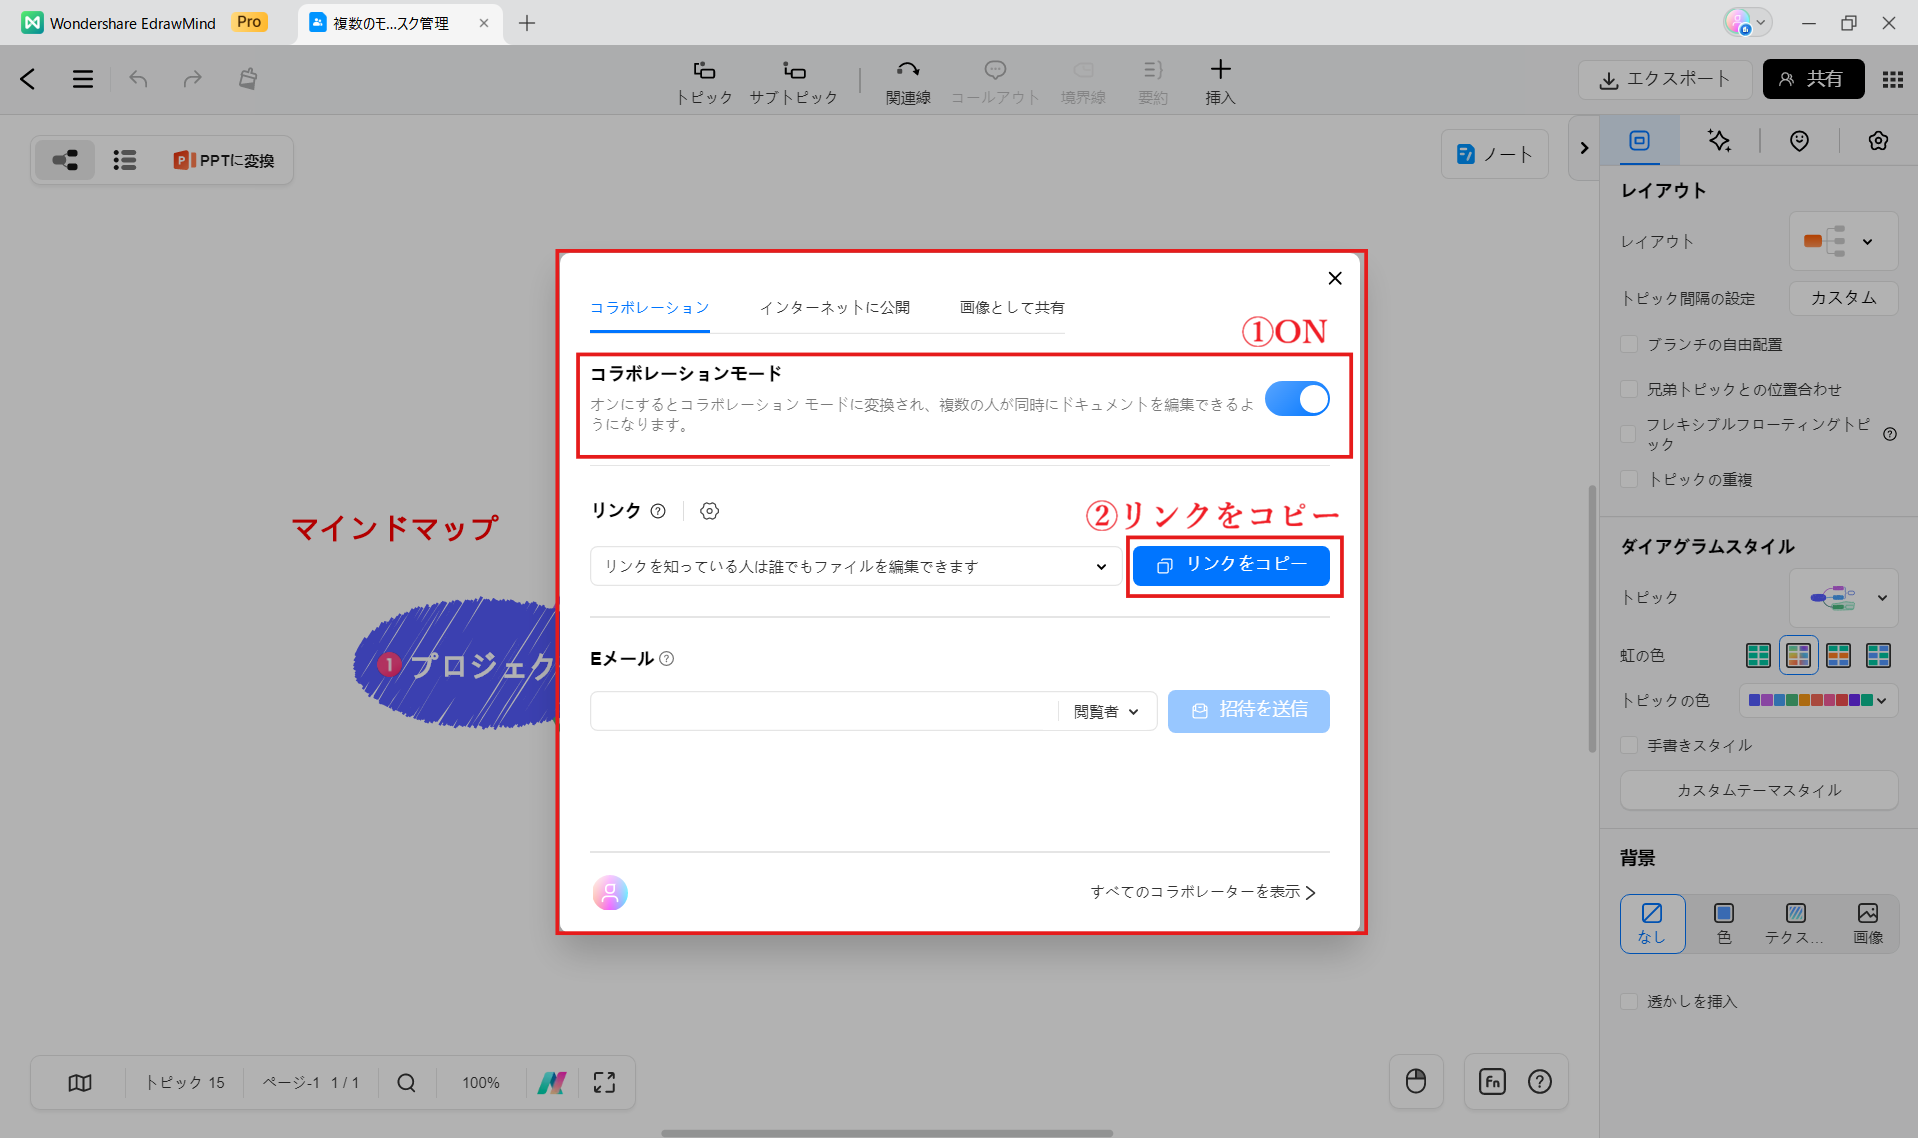Switch to the 画像として共有 tab
Screen dimensions: 1918x1138
pyautogui.click(x=1010, y=307)
